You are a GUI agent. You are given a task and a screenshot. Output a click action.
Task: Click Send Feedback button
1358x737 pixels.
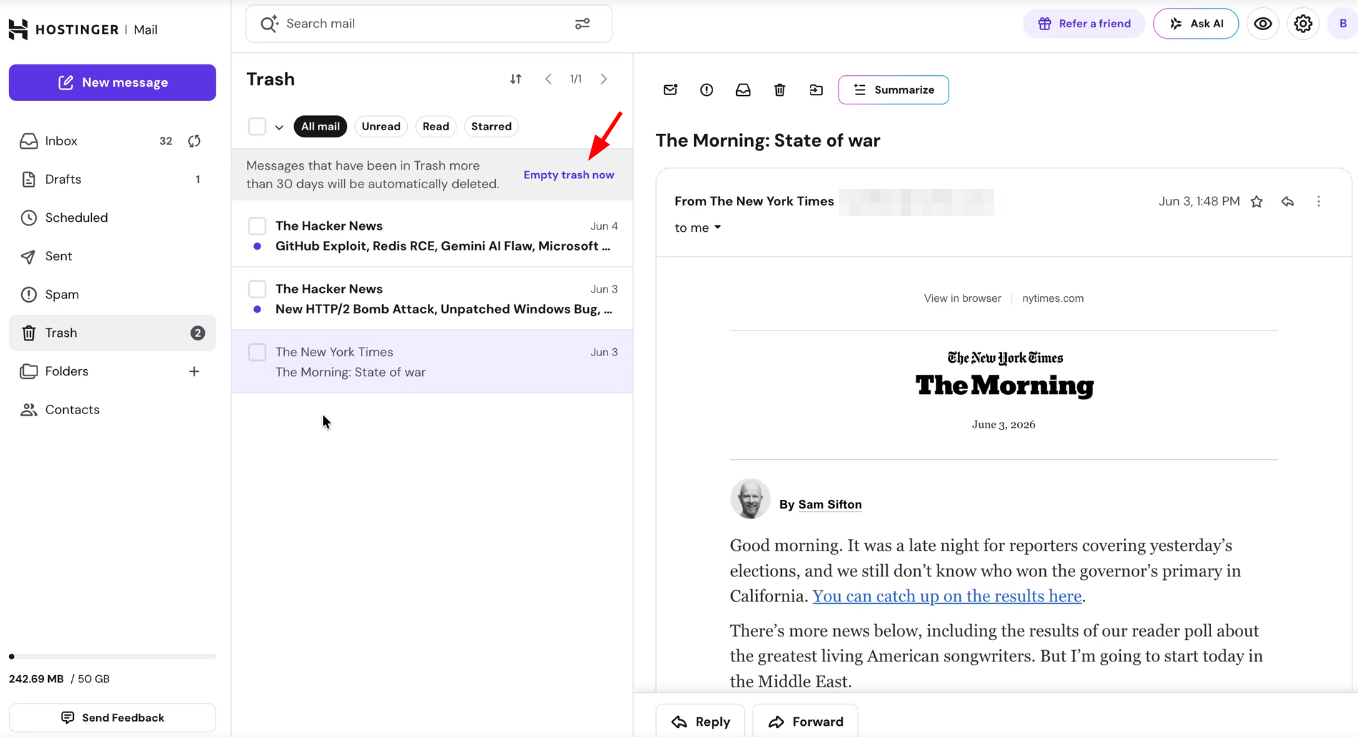tap(112, 718)
